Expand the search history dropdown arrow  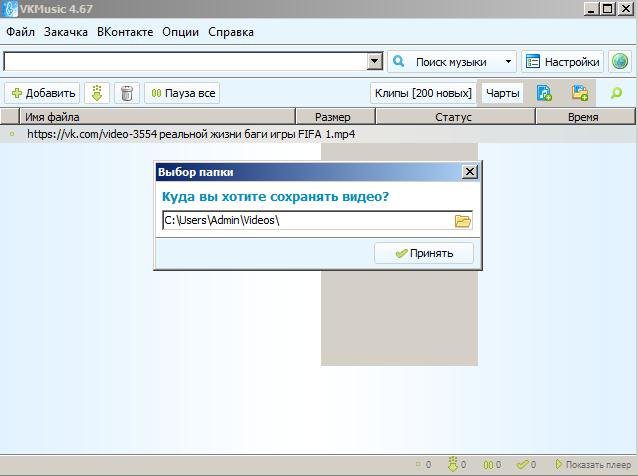[x=374, y=62]
